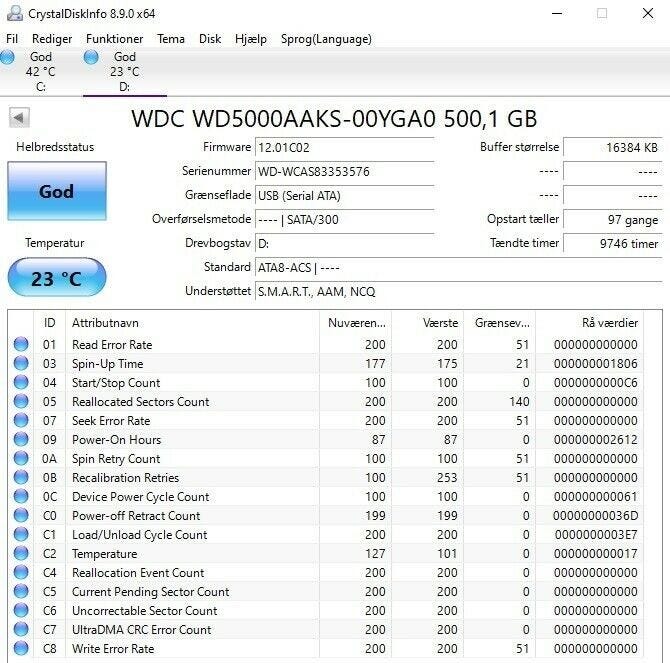Click raw value '0000000003E7'
This screenshot has width=670, height=663.
click(596, 535)
